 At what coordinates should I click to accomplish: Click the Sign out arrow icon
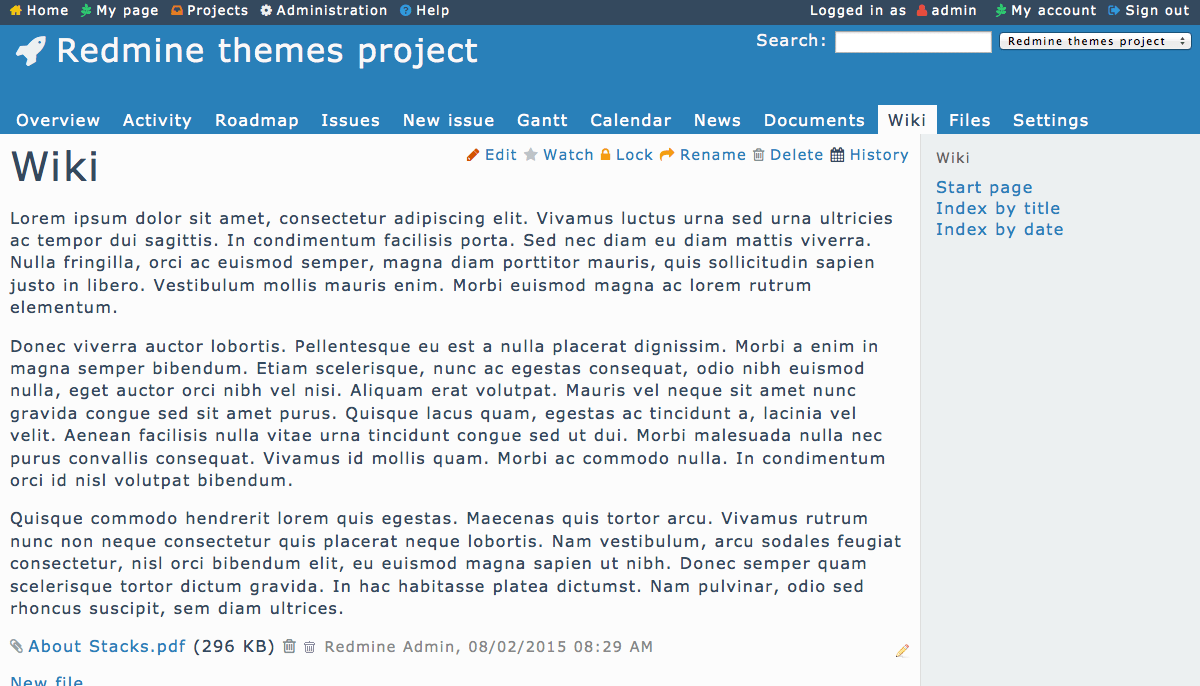1114,11
